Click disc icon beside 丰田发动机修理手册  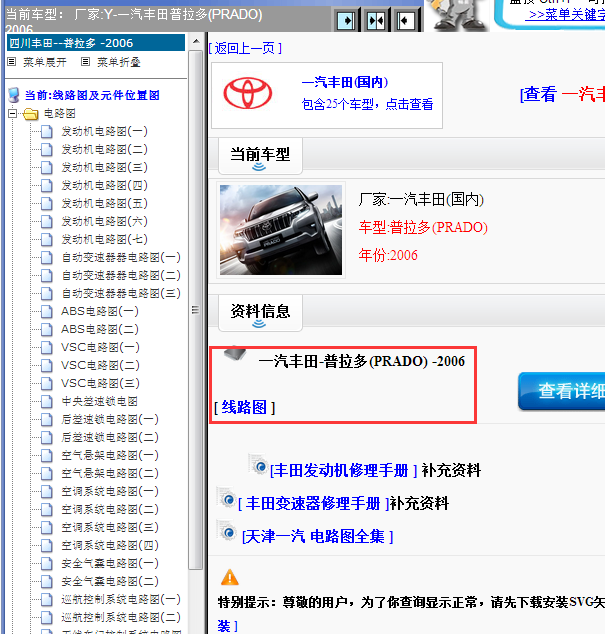pyautogui.click(x=259, y=466)
